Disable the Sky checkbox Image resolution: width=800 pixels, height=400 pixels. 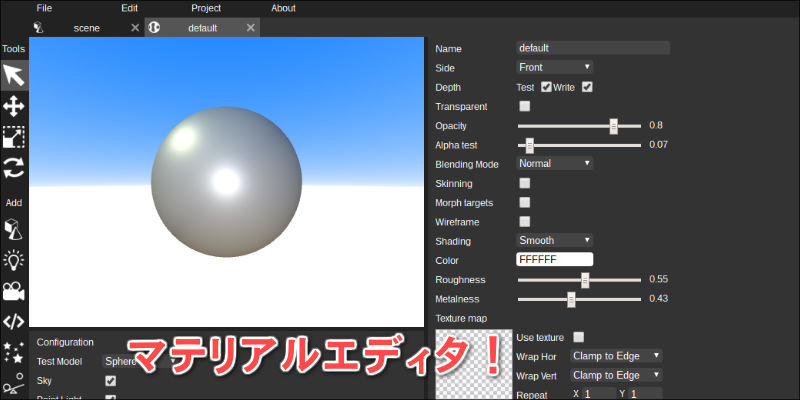(110, 381)
